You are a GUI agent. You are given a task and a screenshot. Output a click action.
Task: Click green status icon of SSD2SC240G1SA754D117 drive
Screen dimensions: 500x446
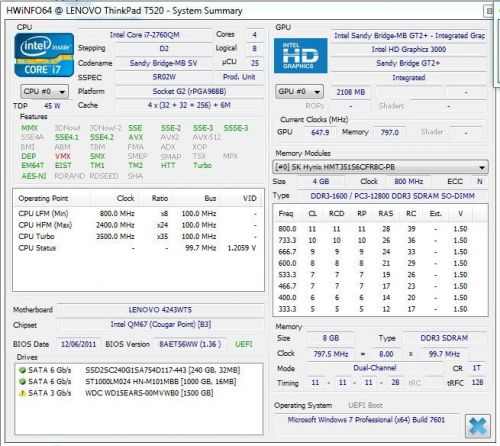tap(22, 370)
